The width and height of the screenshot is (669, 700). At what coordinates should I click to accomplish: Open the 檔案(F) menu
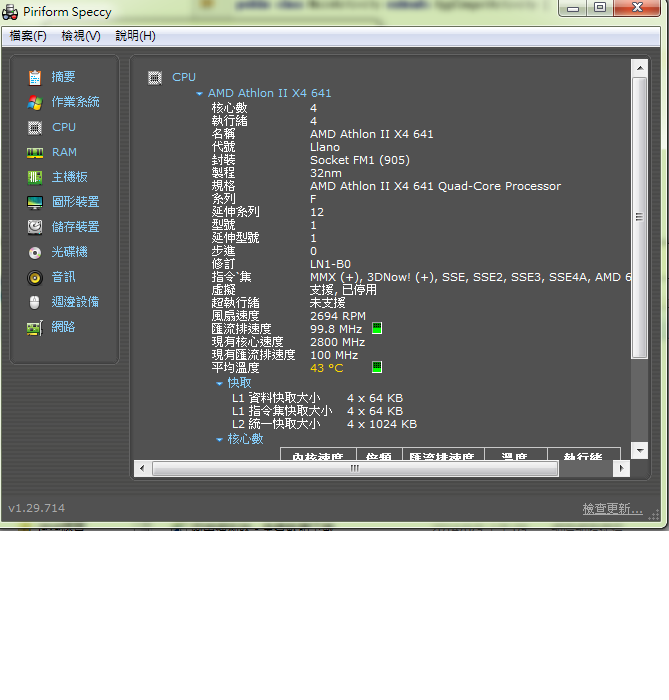coord(28,36)
